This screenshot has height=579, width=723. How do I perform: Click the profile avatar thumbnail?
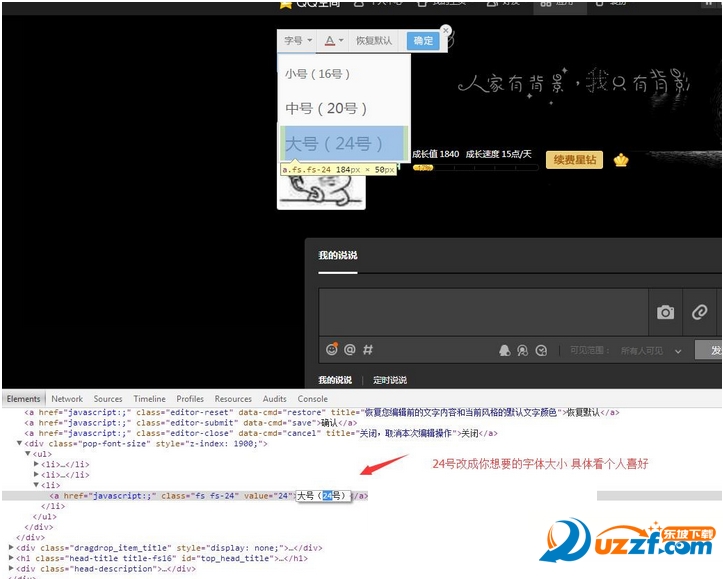click(321, 192)
